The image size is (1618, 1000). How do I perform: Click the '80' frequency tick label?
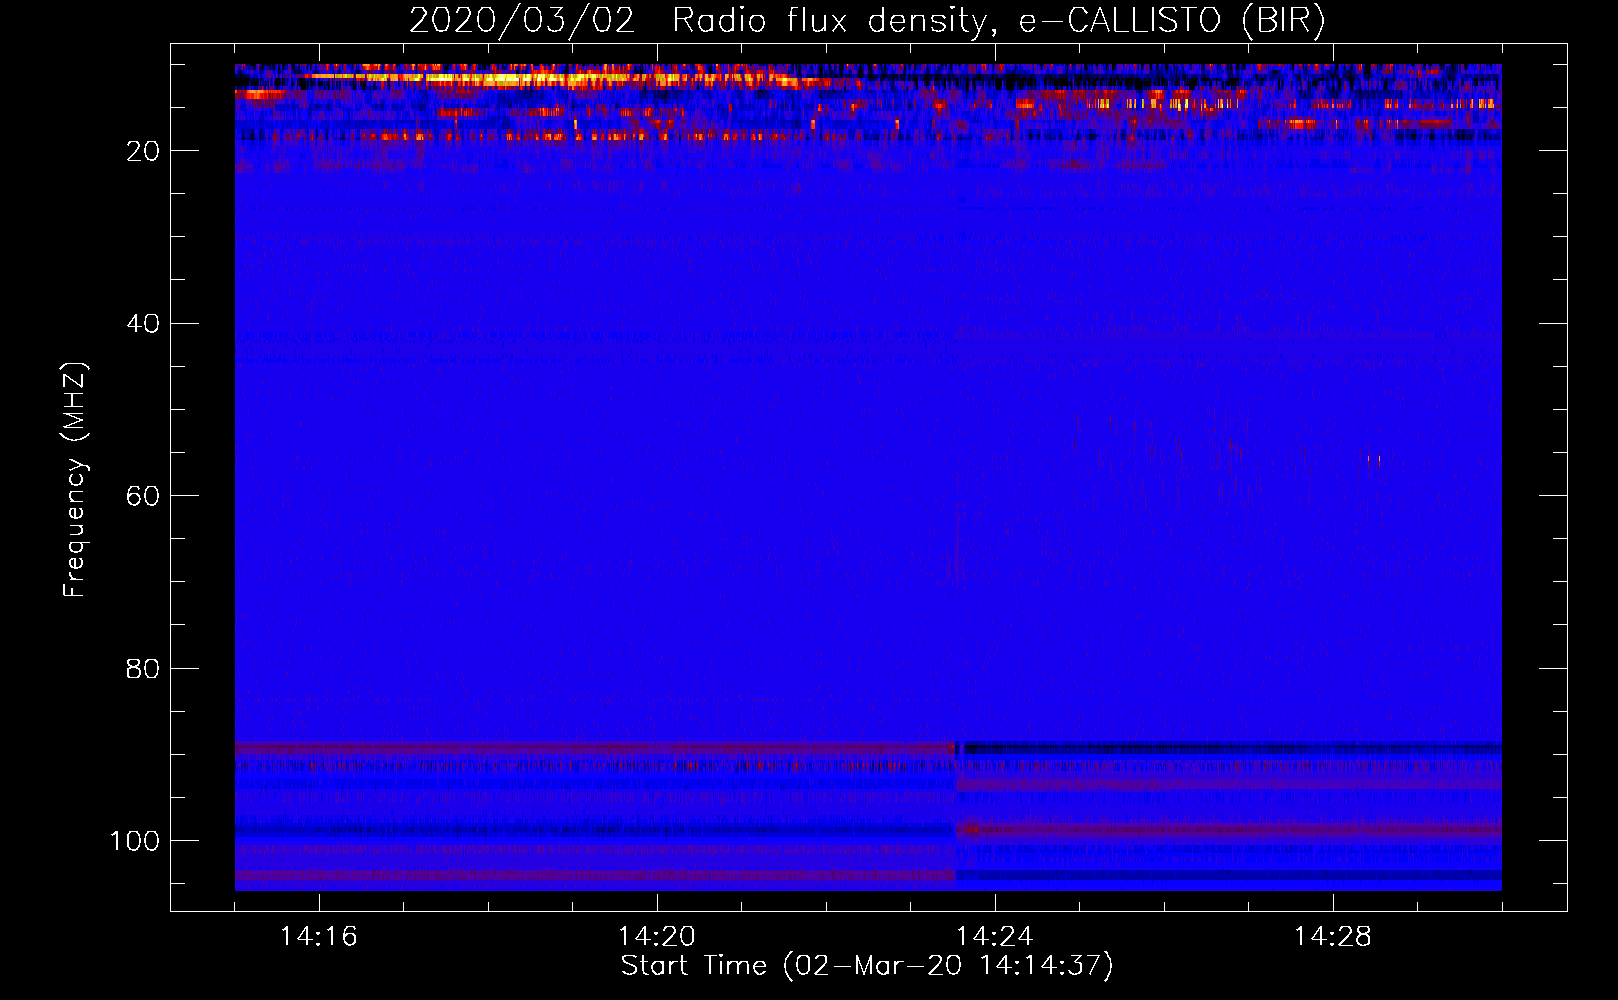pos(143,669)
